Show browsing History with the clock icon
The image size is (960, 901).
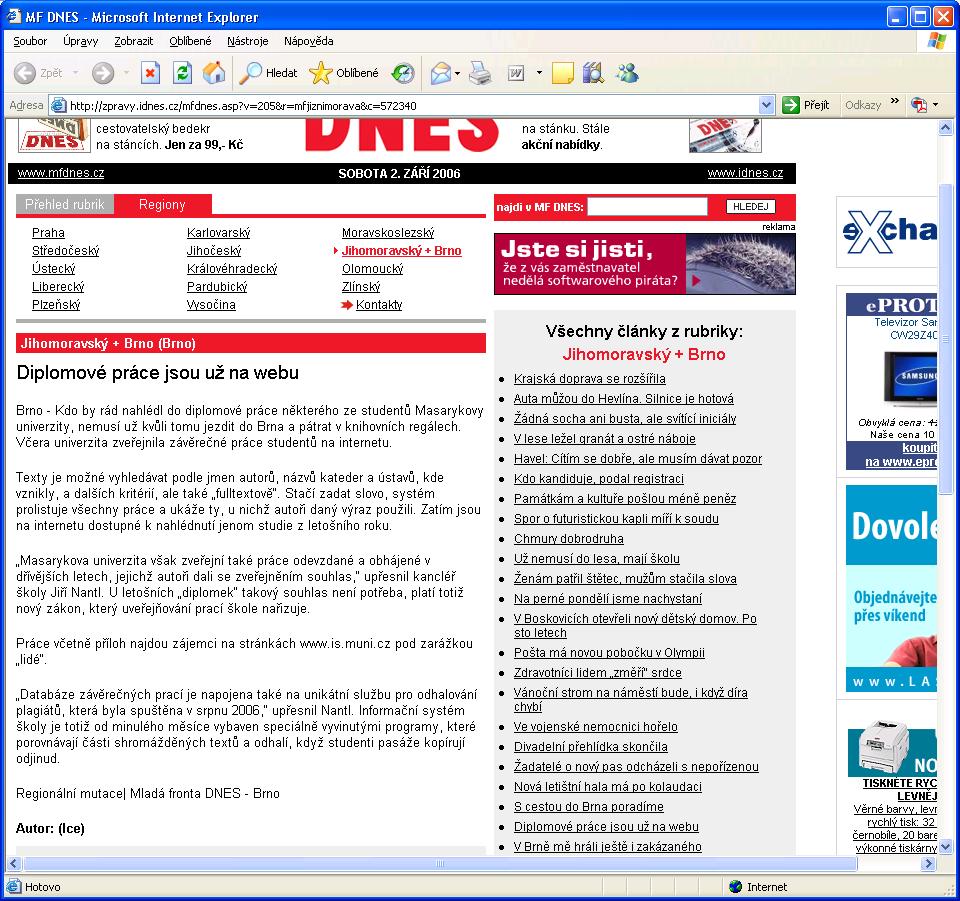click(403, 73)
